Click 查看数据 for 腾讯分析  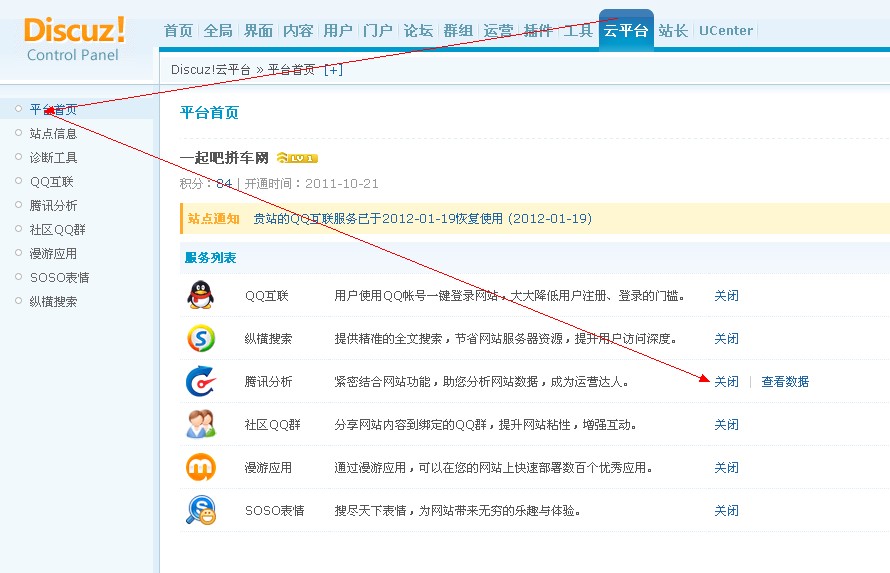click(785, 382)
